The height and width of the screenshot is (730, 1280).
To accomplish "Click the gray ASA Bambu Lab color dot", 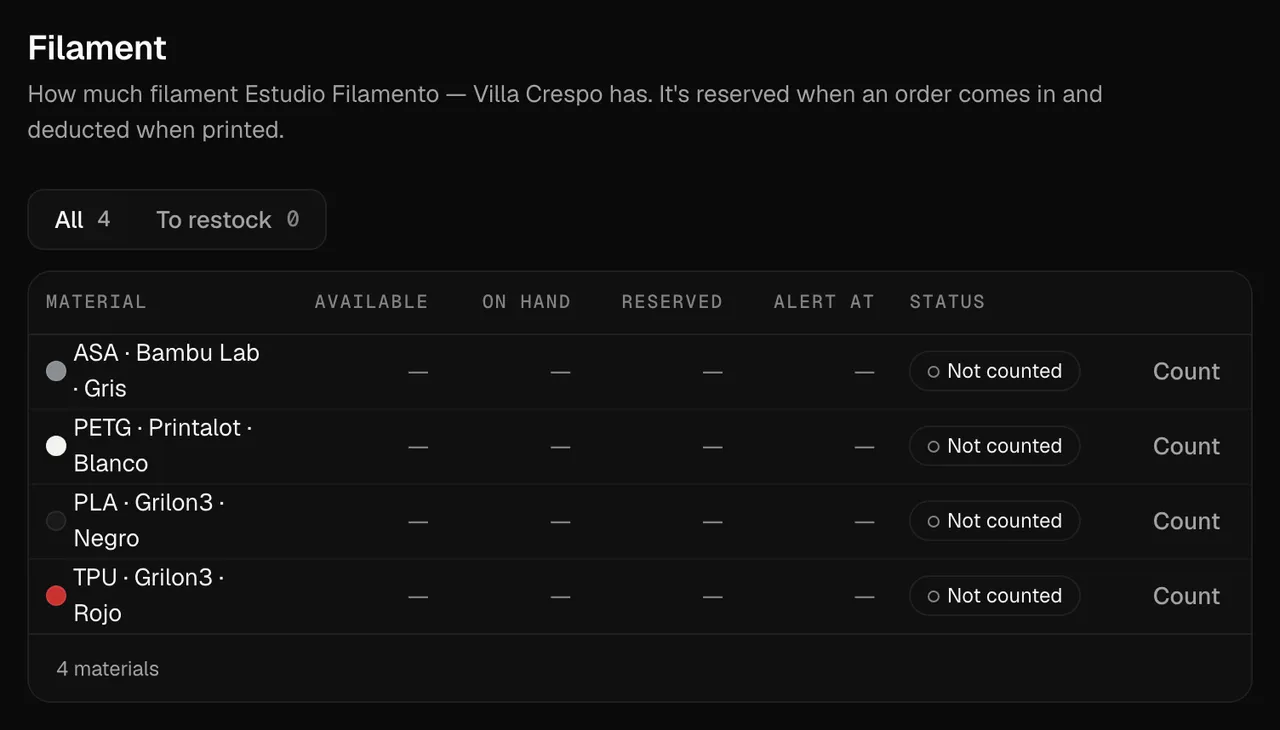I will click(x=56, y=371).
